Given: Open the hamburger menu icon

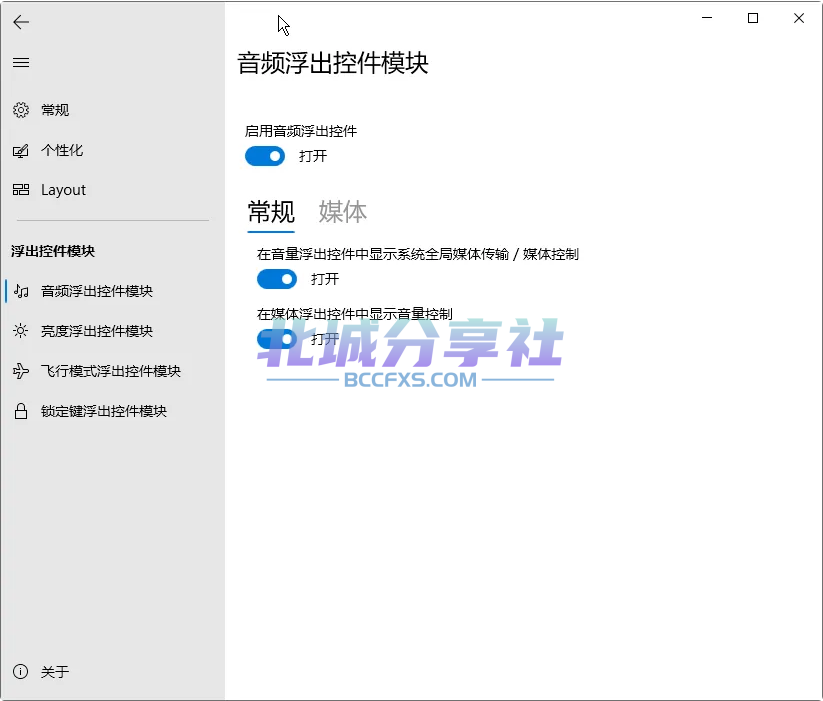Looking at the screenshot, I should pyautogui.click(x=21, y=63).
